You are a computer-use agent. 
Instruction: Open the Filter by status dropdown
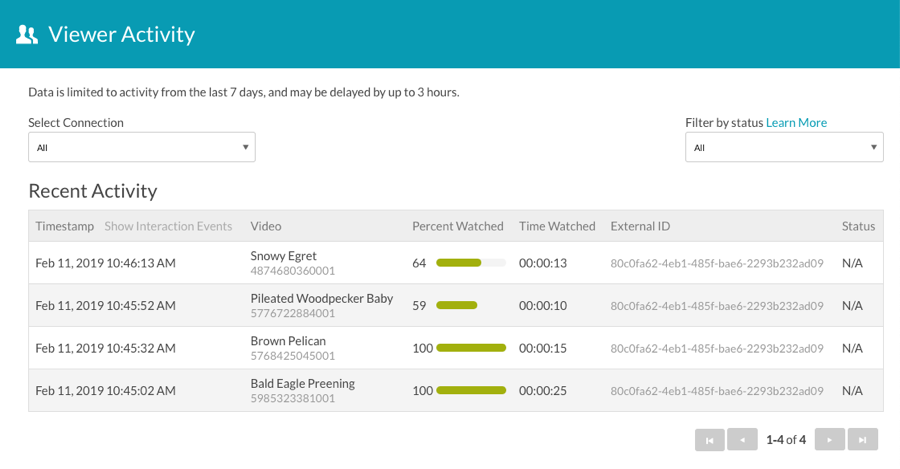pyautogui.click(x=784, y=148)
